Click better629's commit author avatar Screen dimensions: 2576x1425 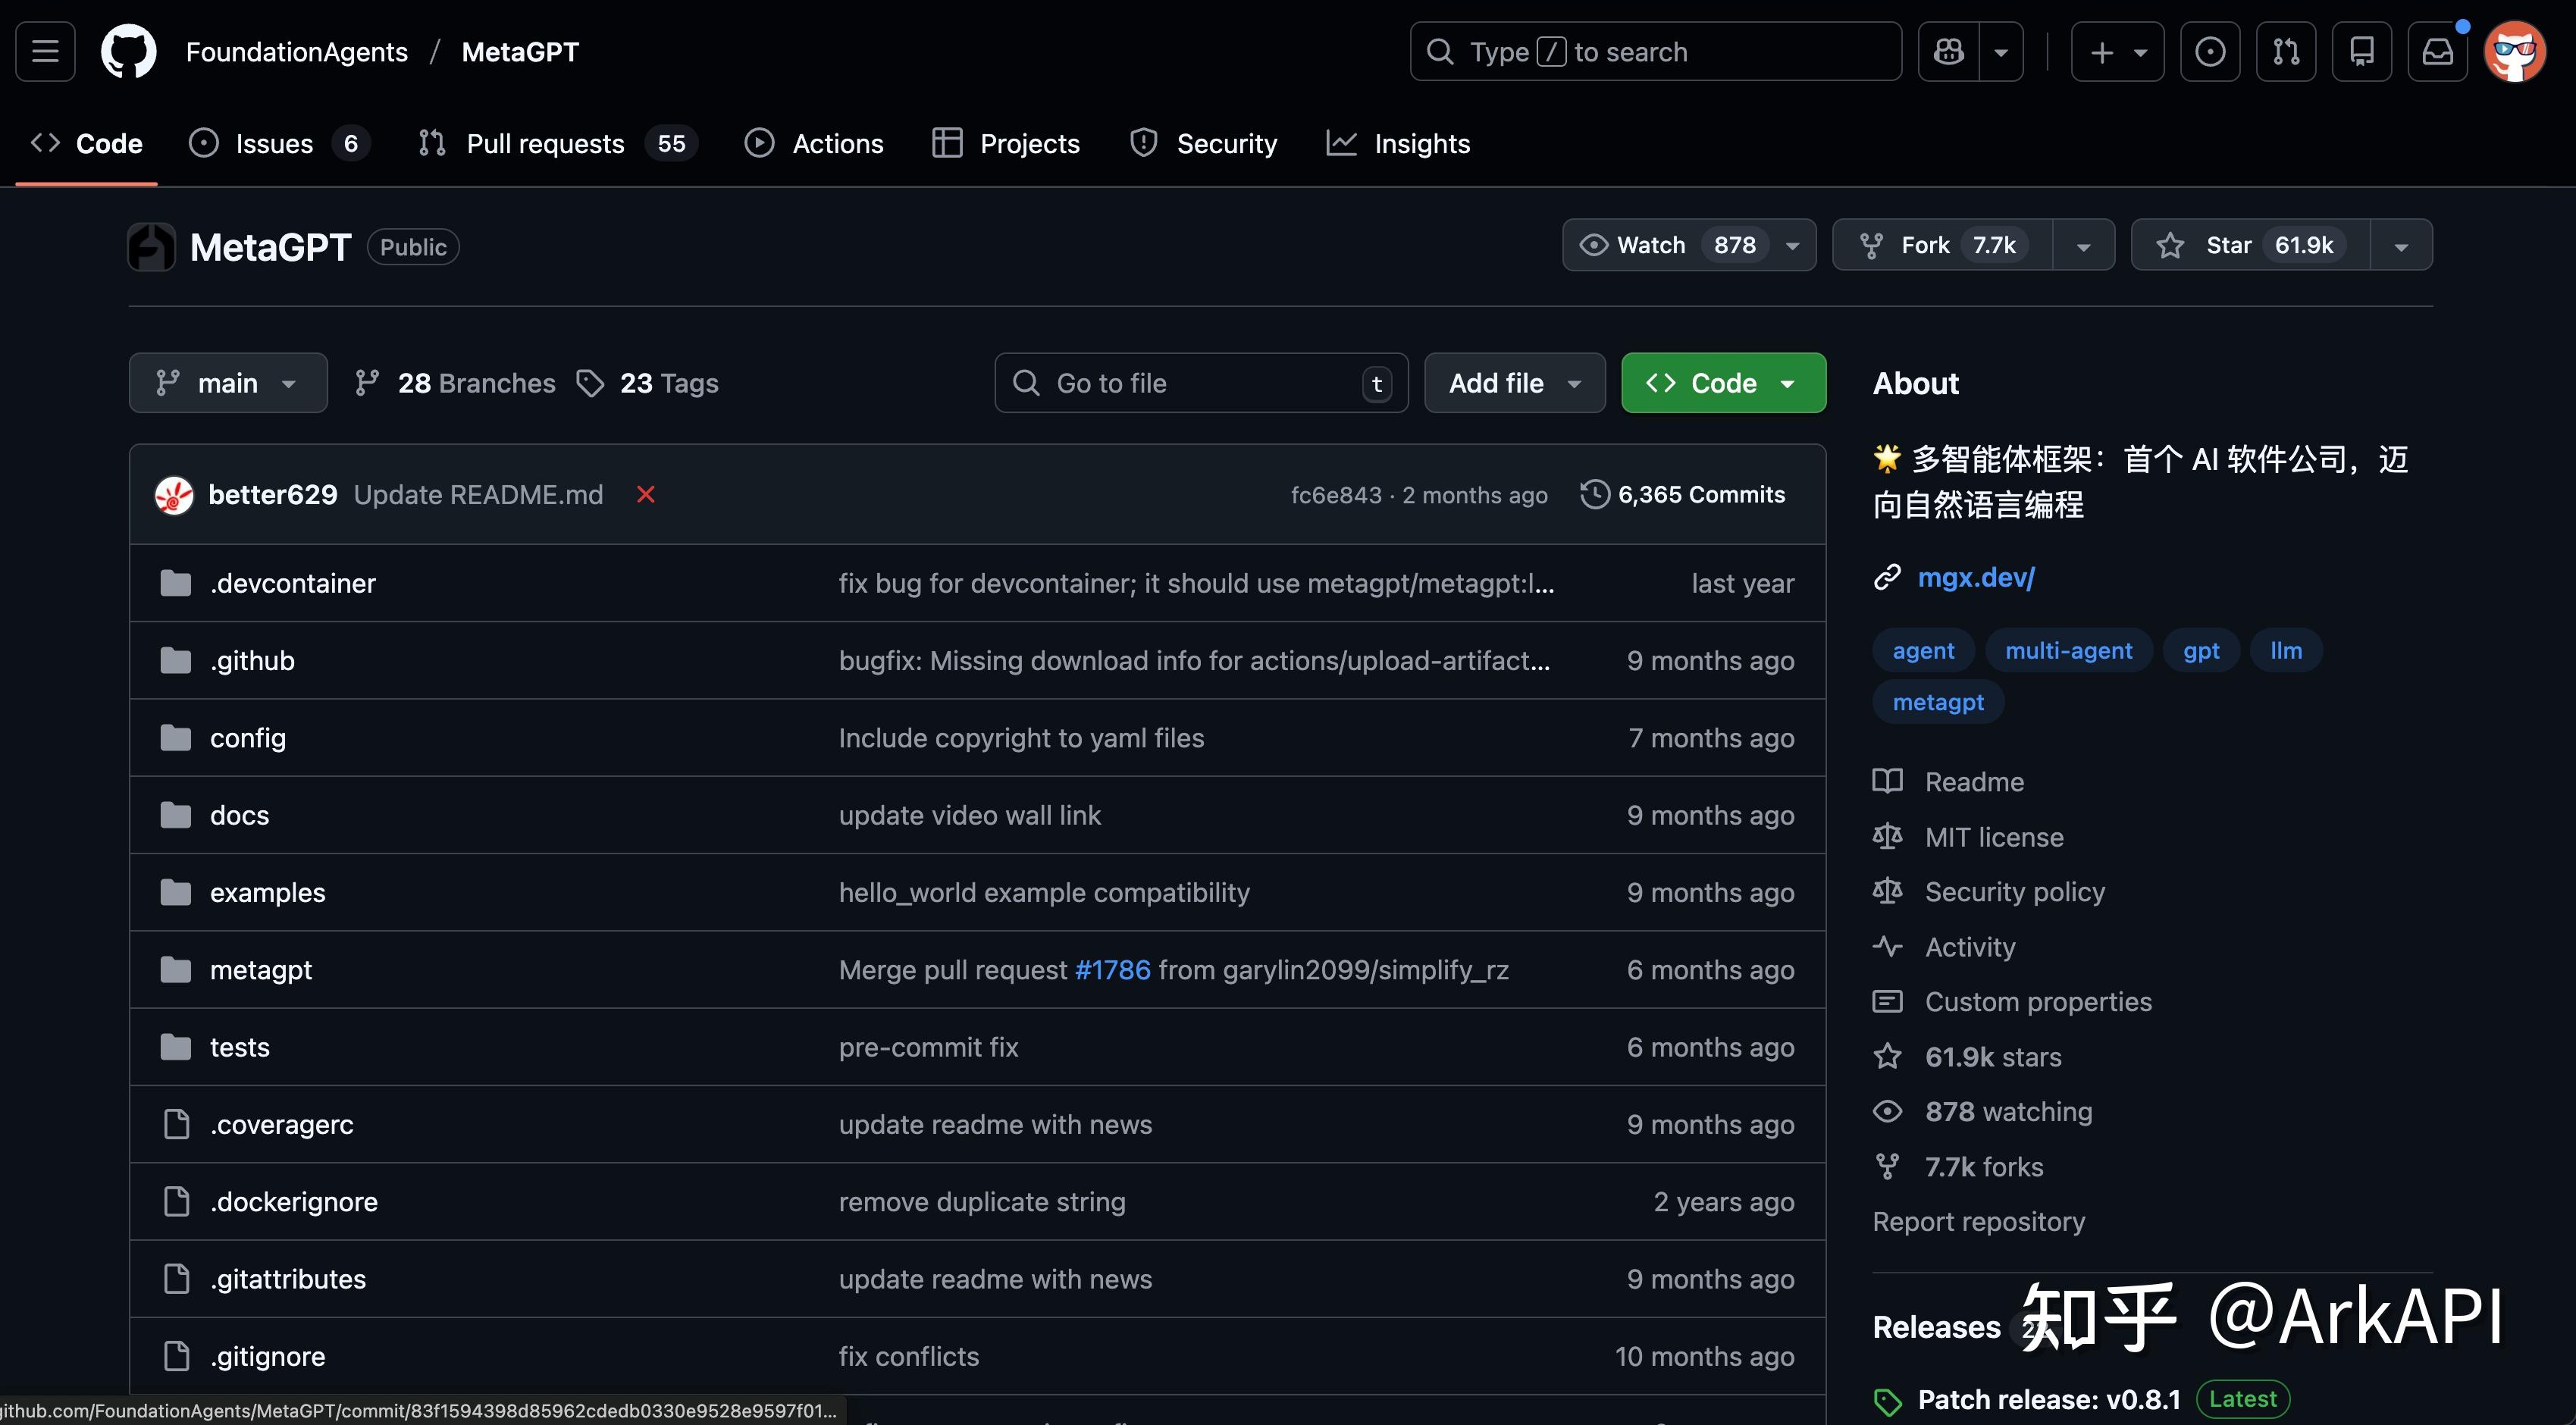pos(174,495)
